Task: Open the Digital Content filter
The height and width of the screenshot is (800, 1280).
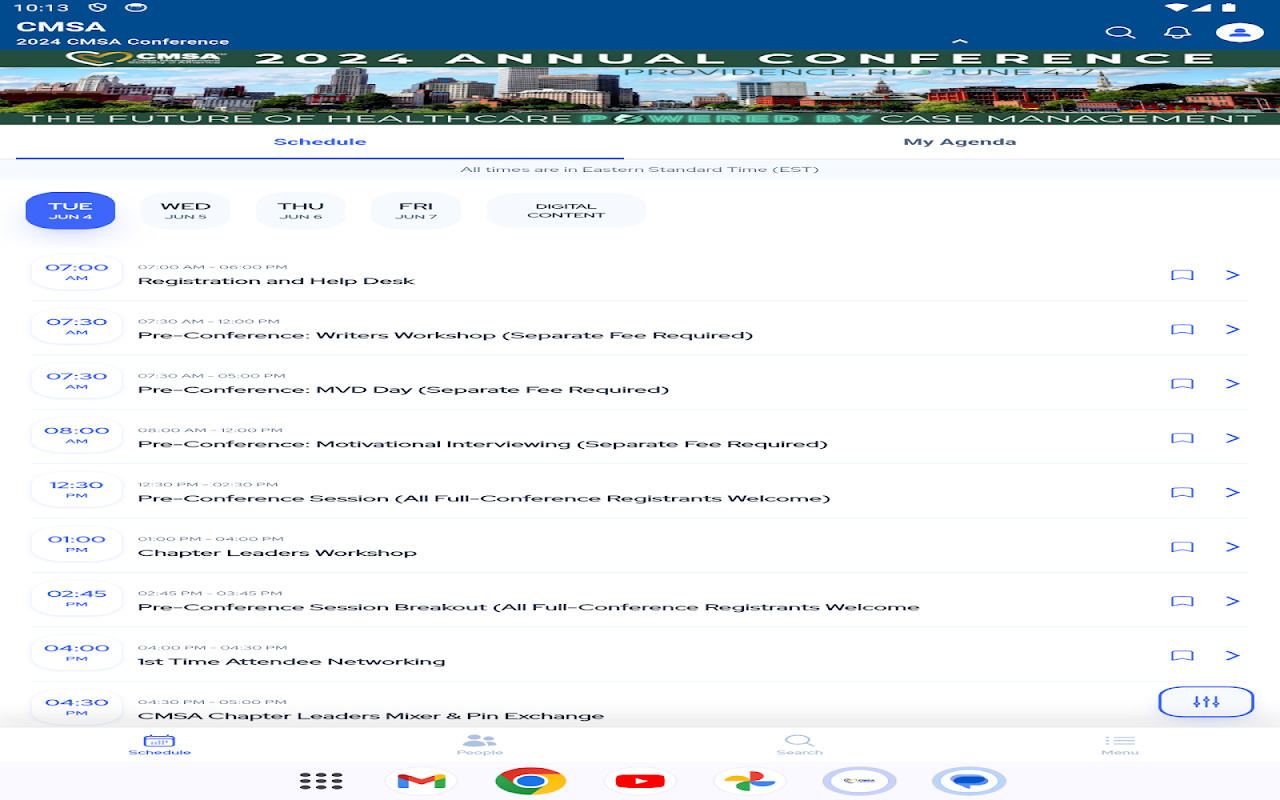Action: coord(566,211)
